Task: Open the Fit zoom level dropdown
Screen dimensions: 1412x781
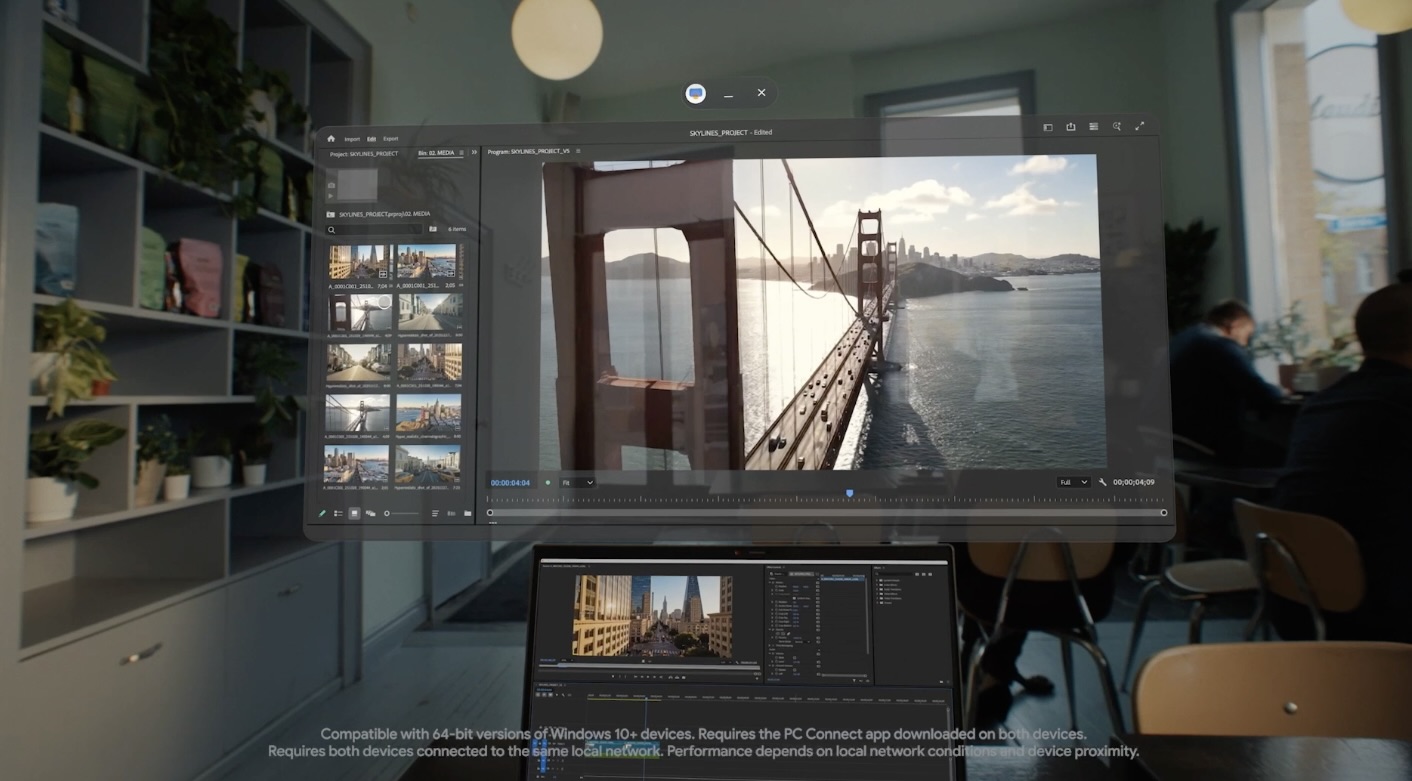Action: click(x=577, y=482)
